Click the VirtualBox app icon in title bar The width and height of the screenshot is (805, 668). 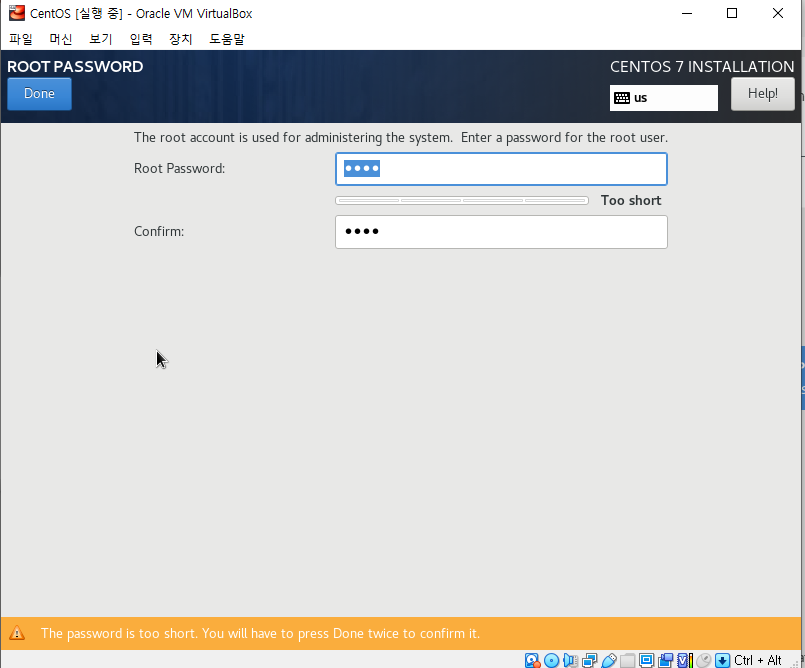click(x=16, y=13)
